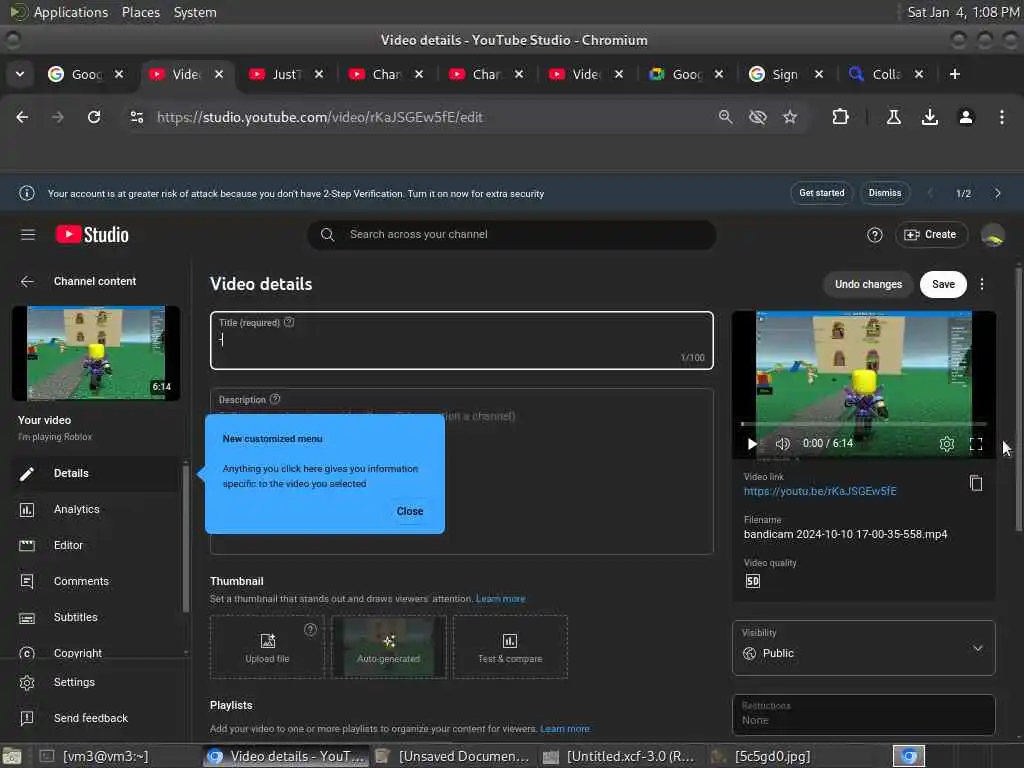Copy the video link icon
This screenshot has height=768, width=1024.
(976, 483)
